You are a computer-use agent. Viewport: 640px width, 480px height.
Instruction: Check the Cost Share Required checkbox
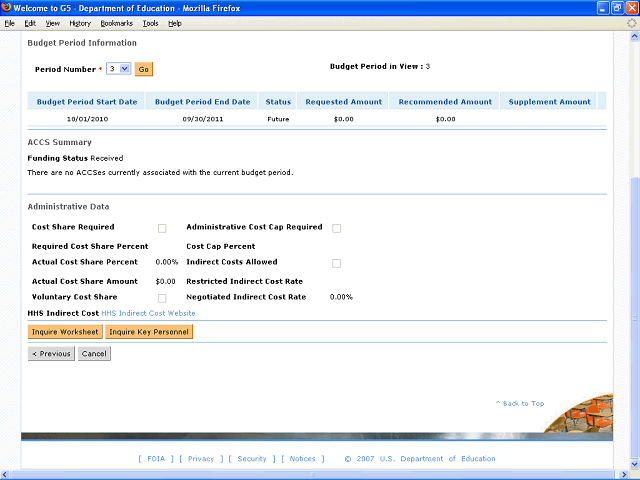tap(162, 228)
